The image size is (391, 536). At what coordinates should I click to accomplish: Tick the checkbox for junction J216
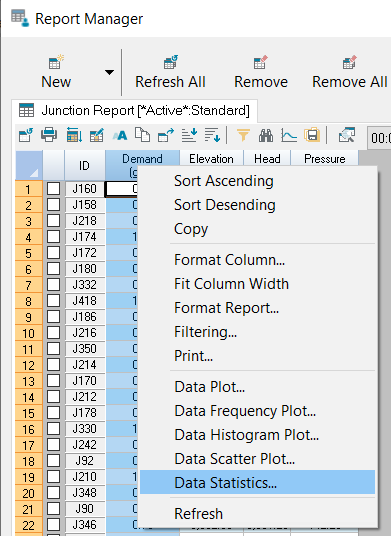pos(53,333)
